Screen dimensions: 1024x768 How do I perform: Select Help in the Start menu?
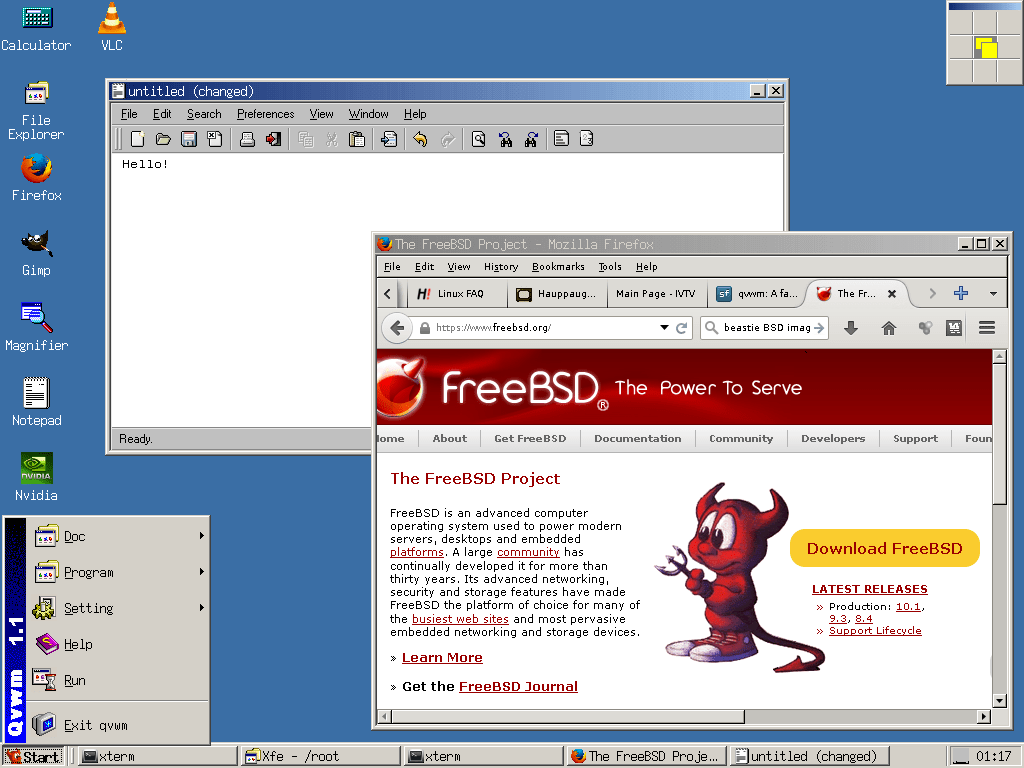(118, 644)
